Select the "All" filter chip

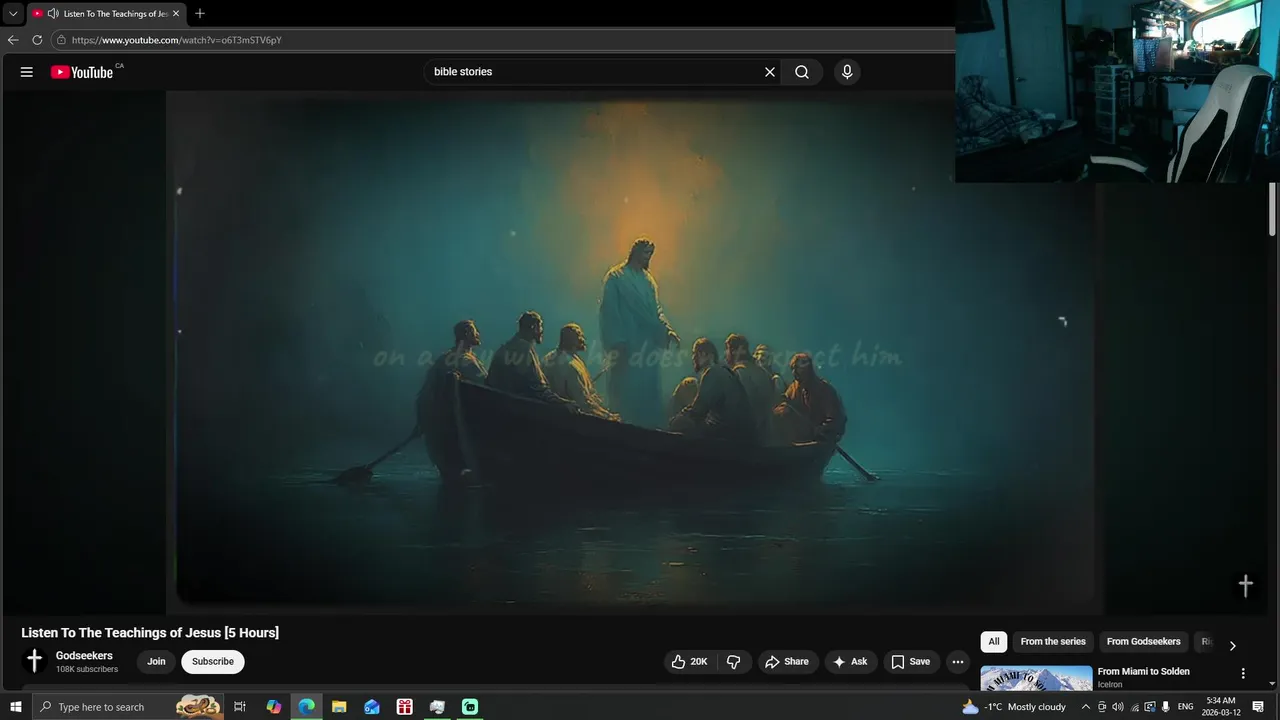[994, 642]
